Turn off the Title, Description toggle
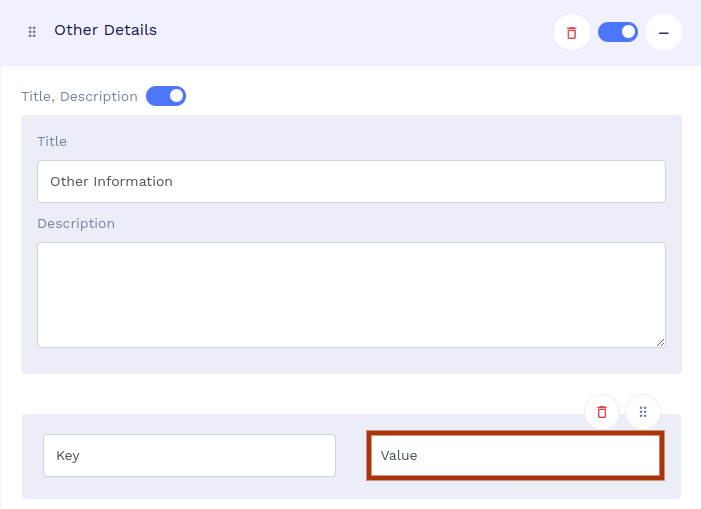701x509 pixels. (x=166, y=96)
